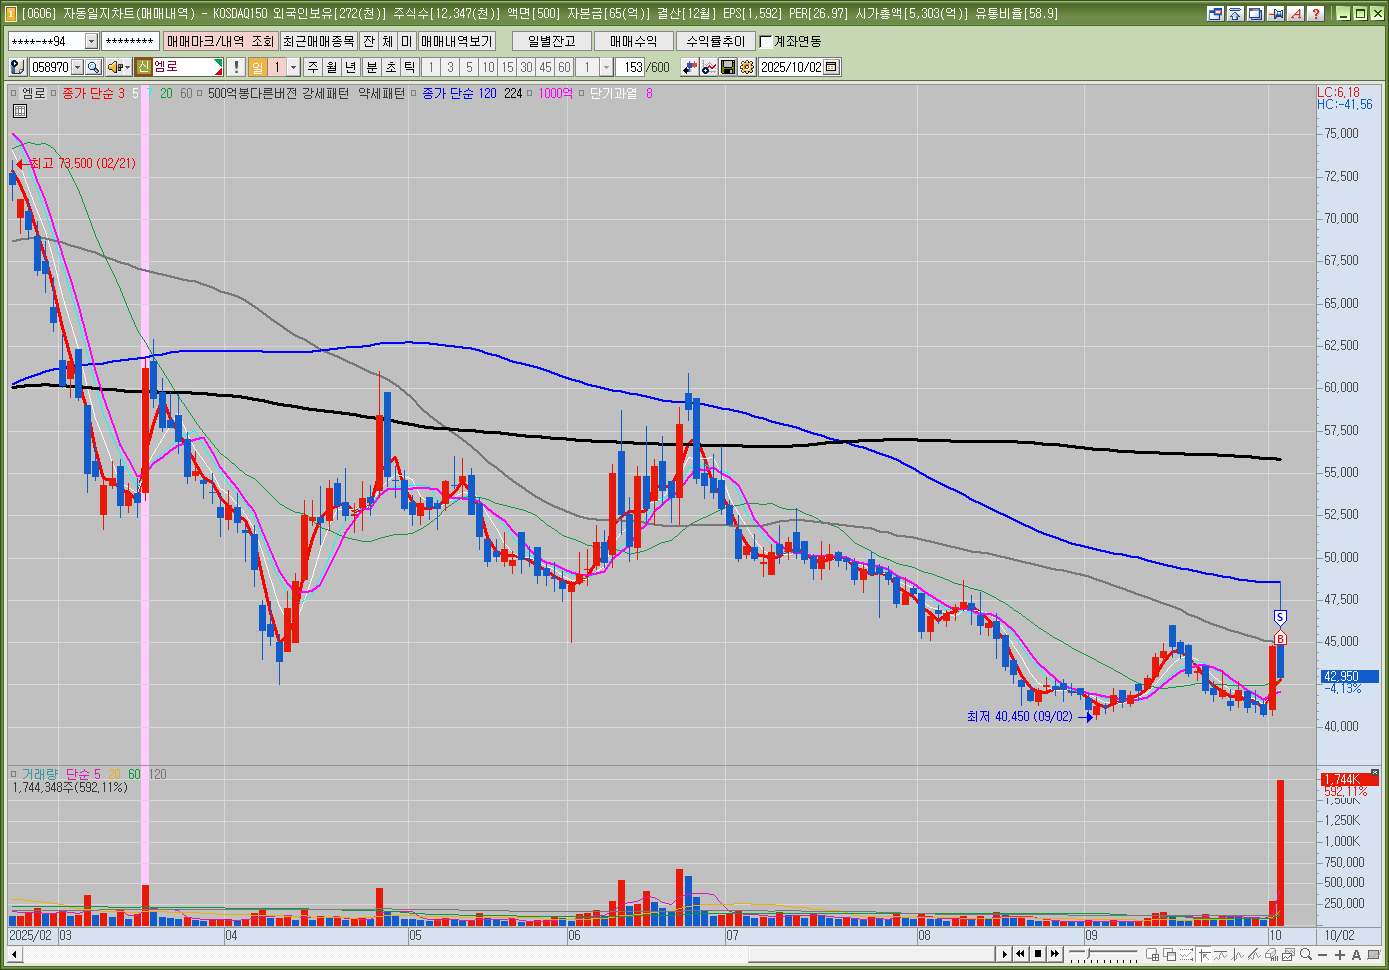
Task: Click the S sell marker on the chart
Action: tap(1280, 617)
